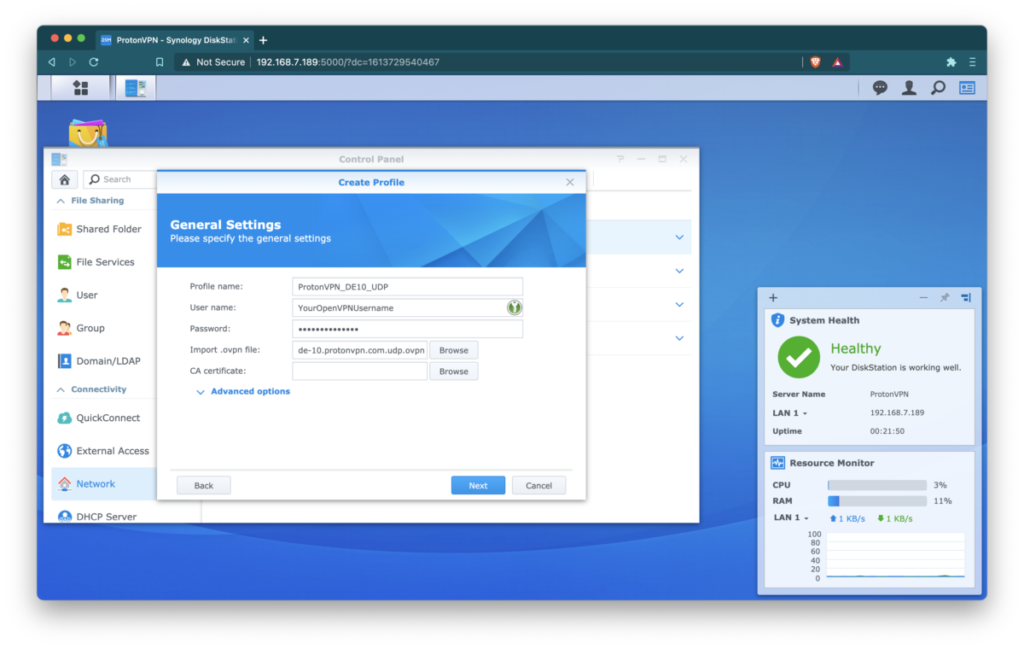Collapse the File Sharing section
The image size is (1024, 649).
pyautogui.click(x=61, y=201)
